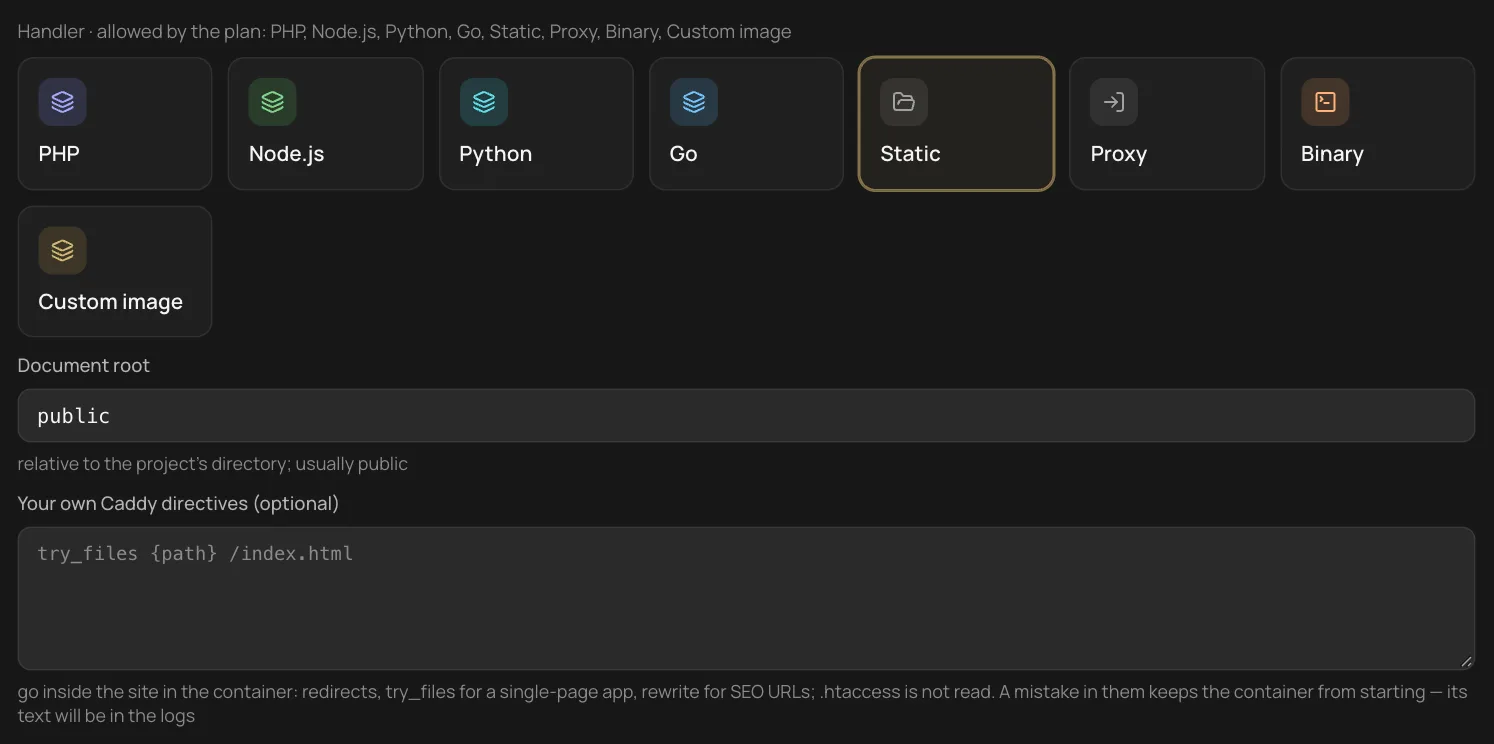Click the 'Handler · allowed by the plan' heading

404,32
